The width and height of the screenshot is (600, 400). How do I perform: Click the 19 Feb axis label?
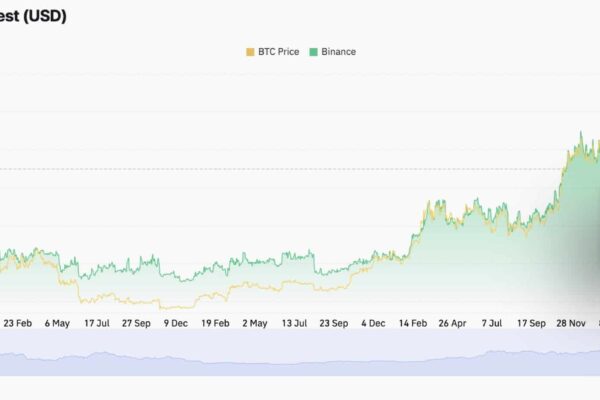click(x=216, y=323)
